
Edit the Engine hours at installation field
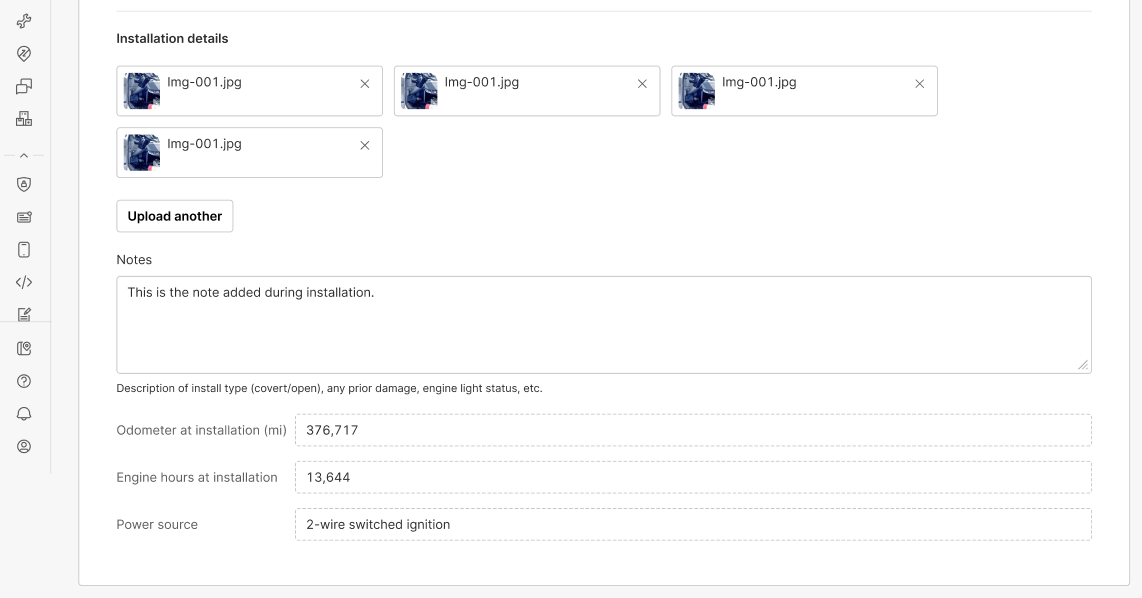click(x=693, y=477)
